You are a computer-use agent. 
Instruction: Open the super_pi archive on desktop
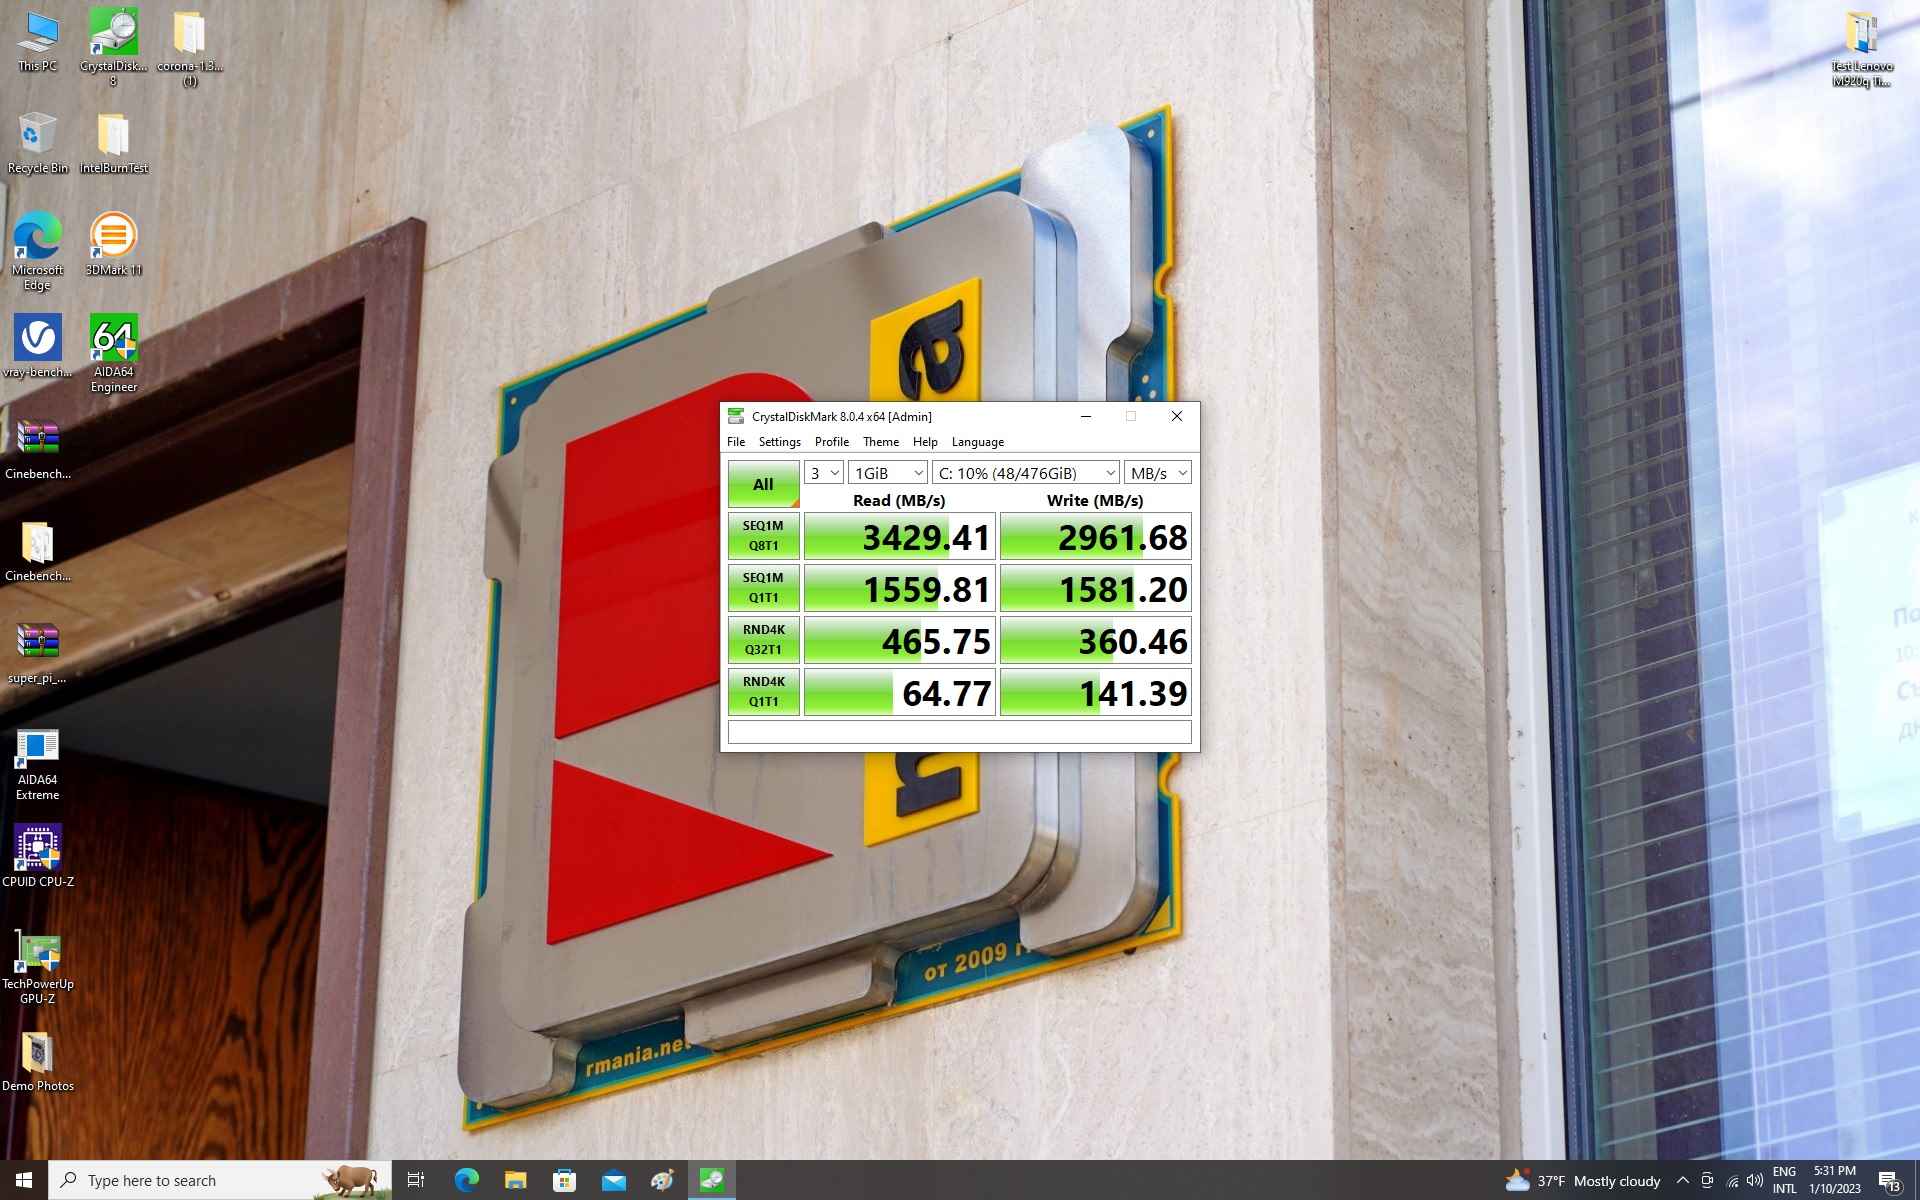[x=37, y=654]
